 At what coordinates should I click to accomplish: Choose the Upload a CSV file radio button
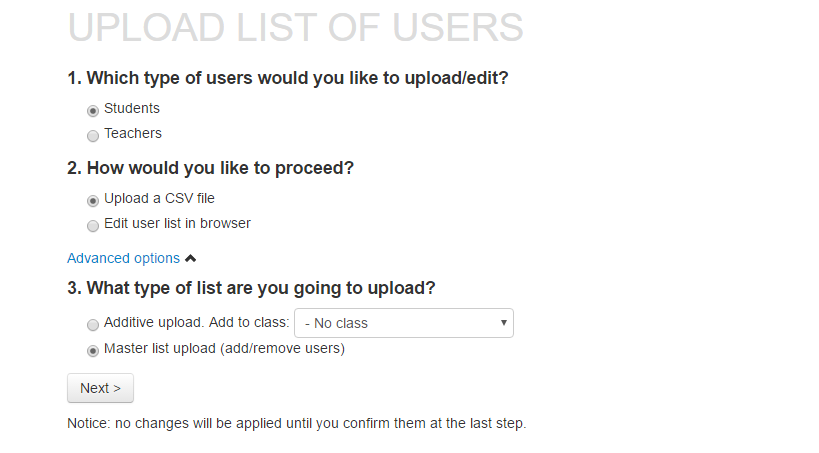(93, 200)
